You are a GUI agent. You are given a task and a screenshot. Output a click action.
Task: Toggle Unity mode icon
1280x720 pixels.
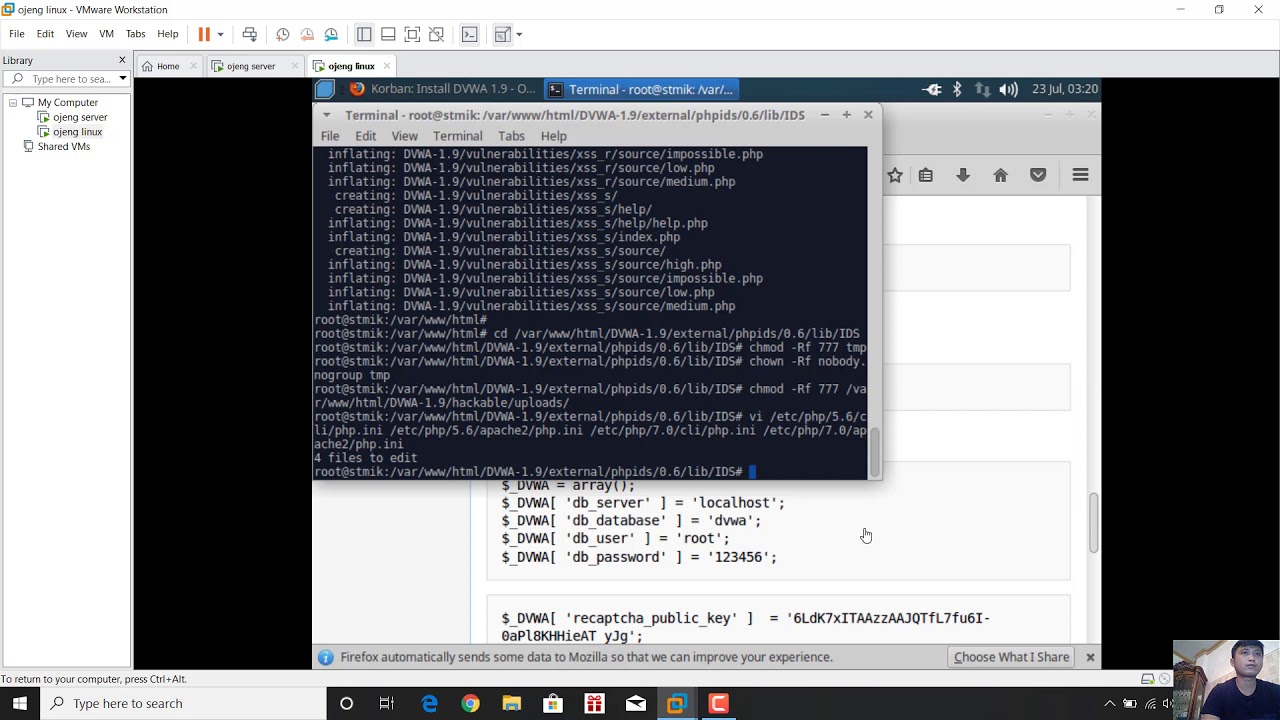tap(436, 34)
